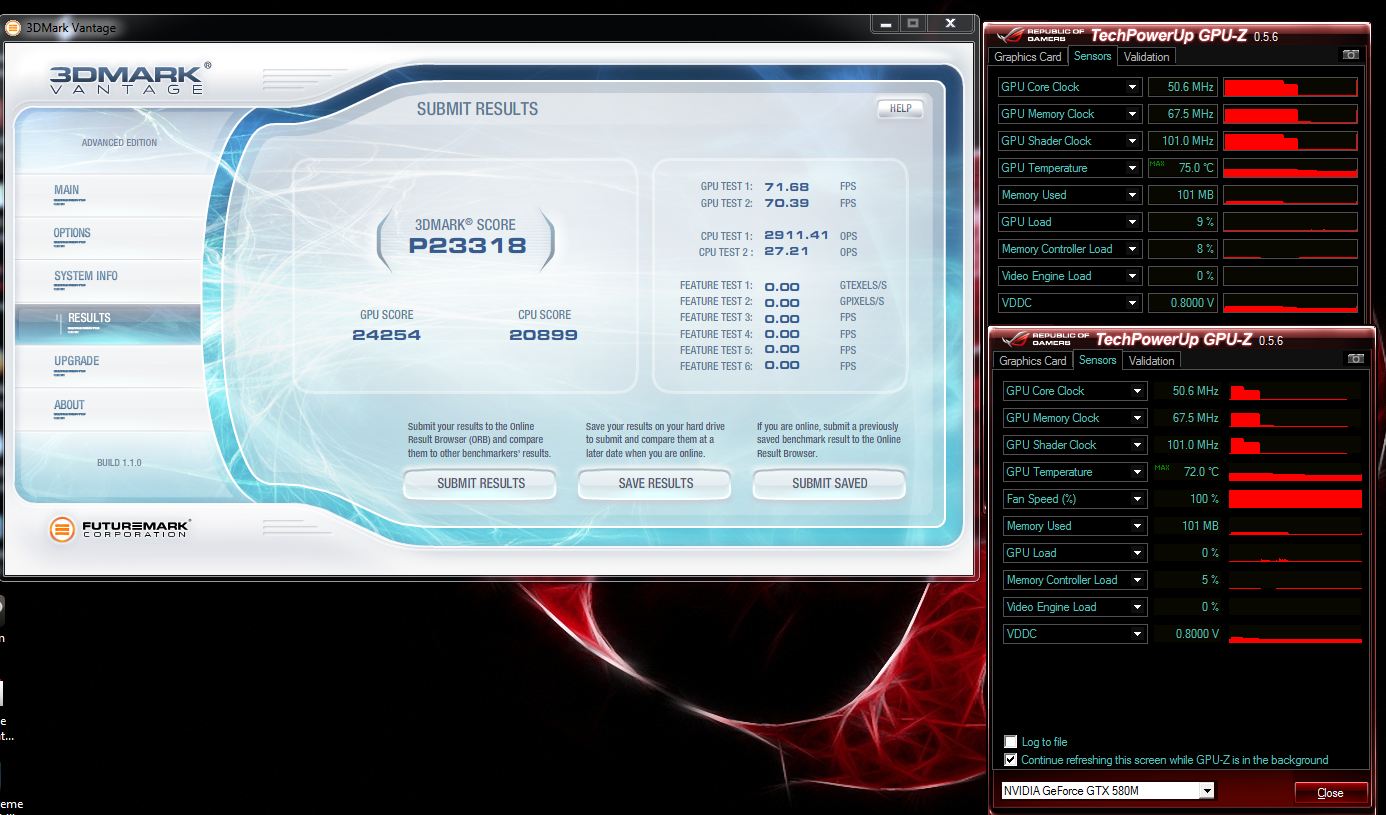
Task: Click the Futuremark Corporation logo
Action: pyautogui.click(x=120, y=529)
